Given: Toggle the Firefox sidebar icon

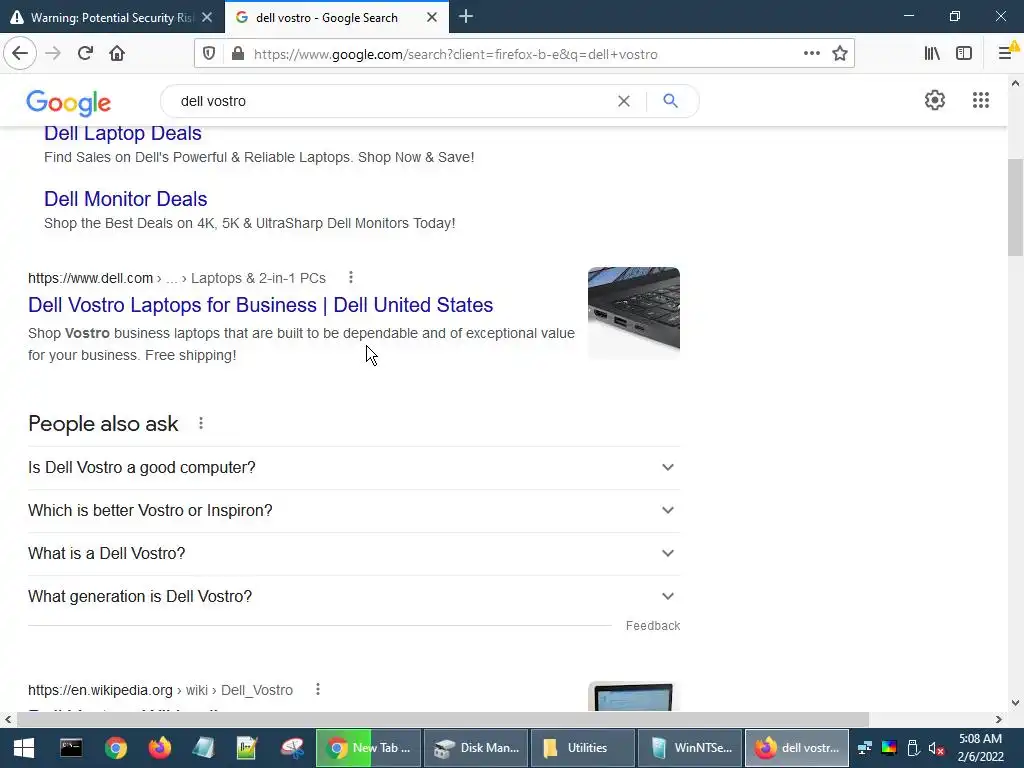Looking at the screenshot, I should pyautogui.click(x=964, y=54).
